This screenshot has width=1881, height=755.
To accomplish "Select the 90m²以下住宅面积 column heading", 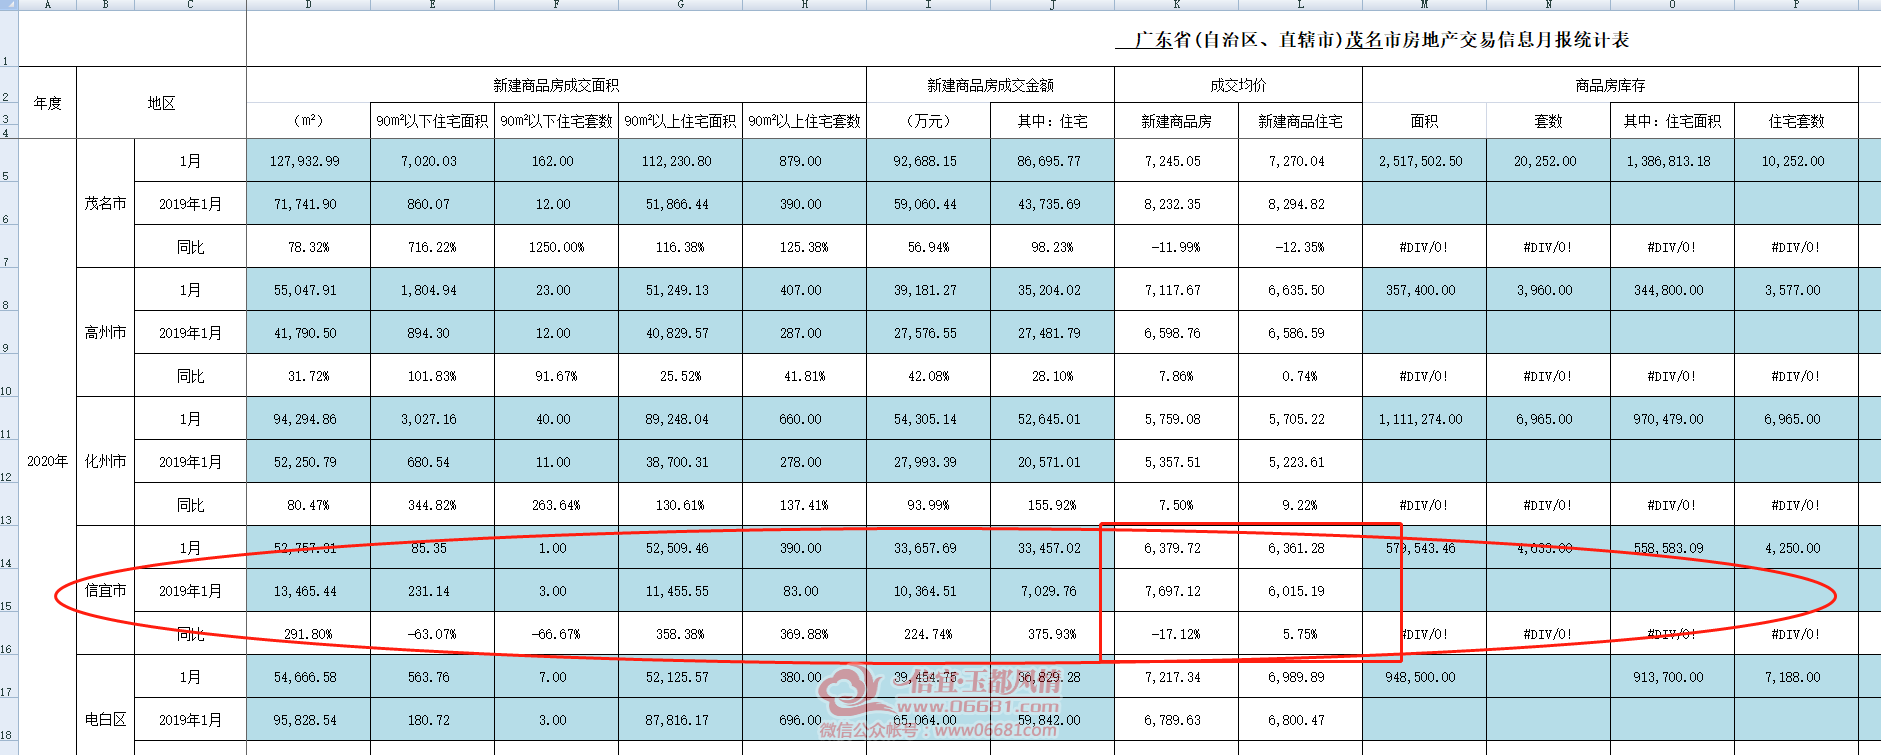I will pos(432,121).
